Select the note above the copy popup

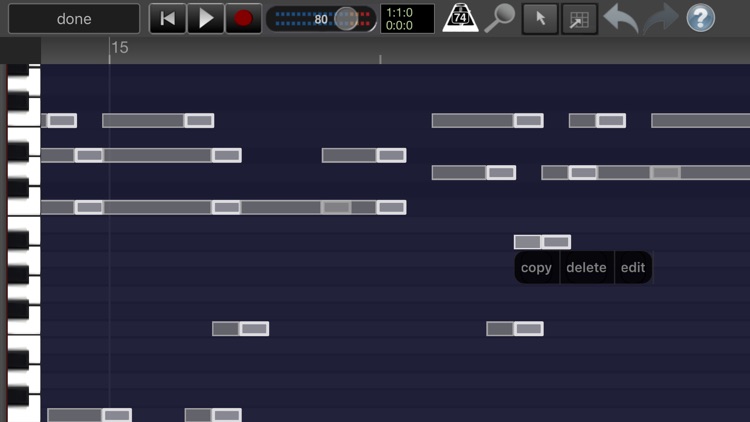click(x=542, y=242)
